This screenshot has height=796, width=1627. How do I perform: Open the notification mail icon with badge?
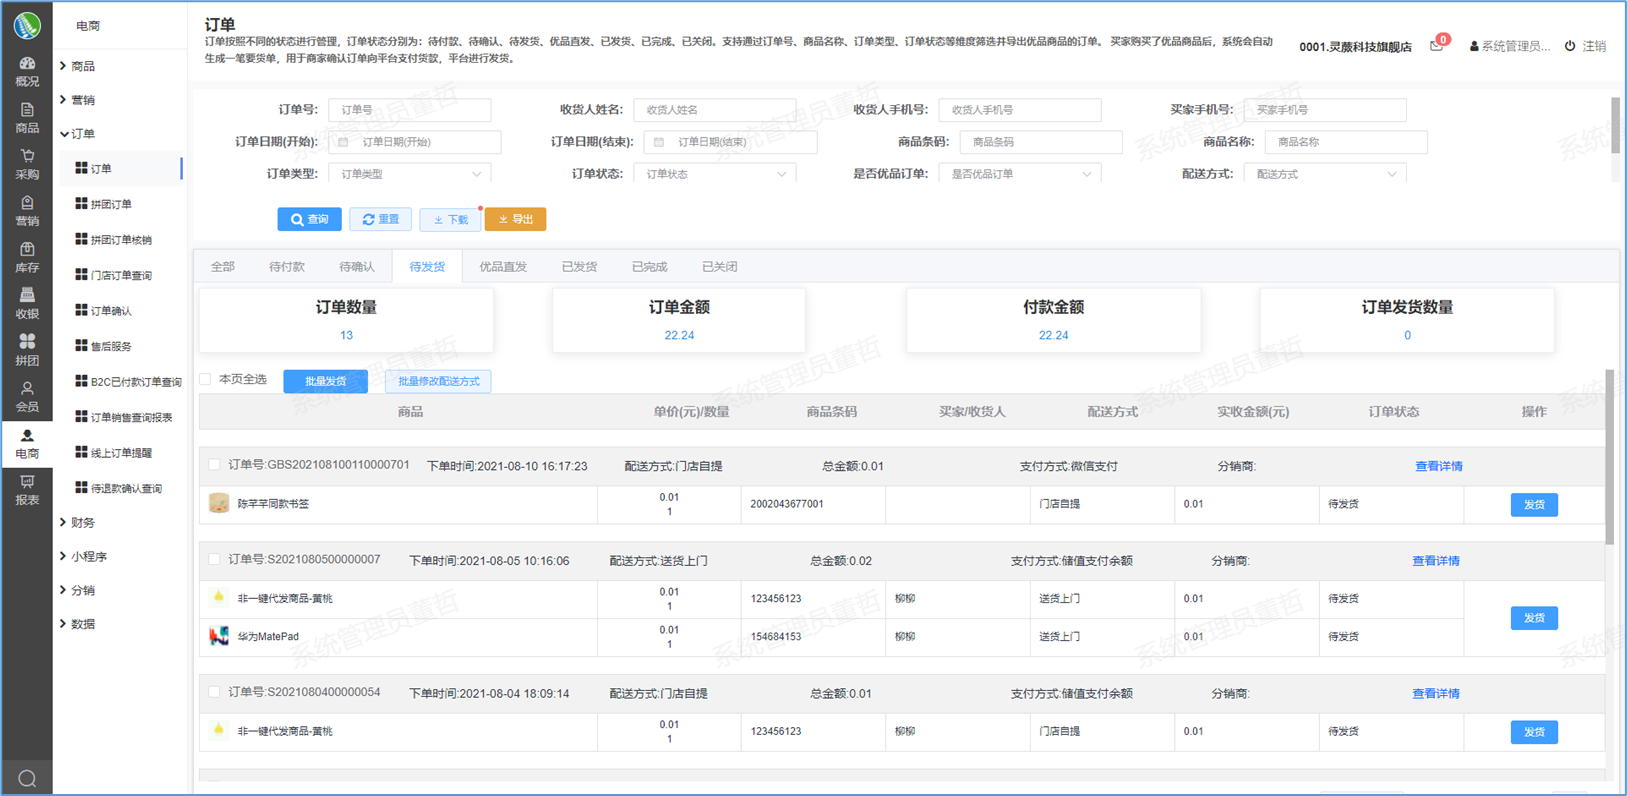pyautogui.click(x=1437, y=46)
